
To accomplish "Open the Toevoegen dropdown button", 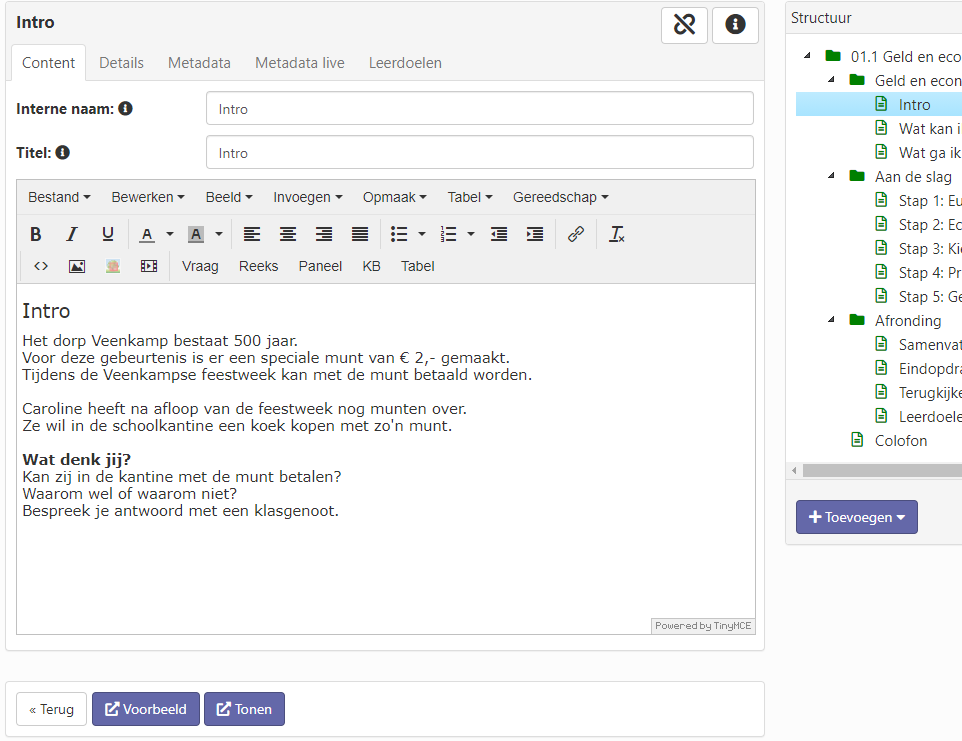I will pyautogui.click(x=856, y=517).
